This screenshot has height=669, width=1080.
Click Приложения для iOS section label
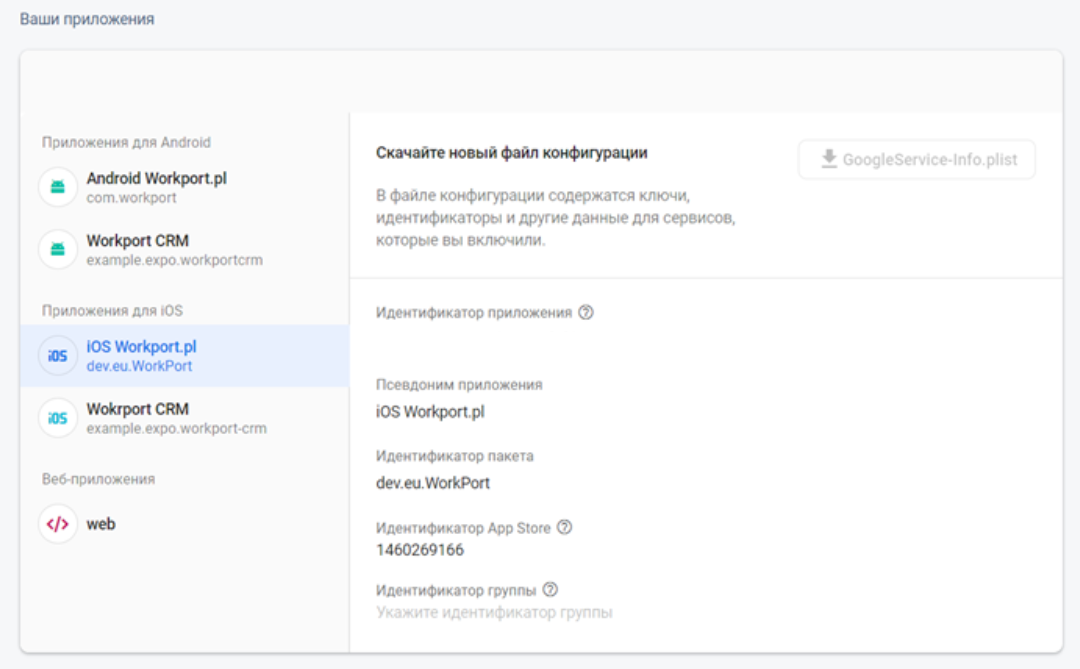click(112, 311)
